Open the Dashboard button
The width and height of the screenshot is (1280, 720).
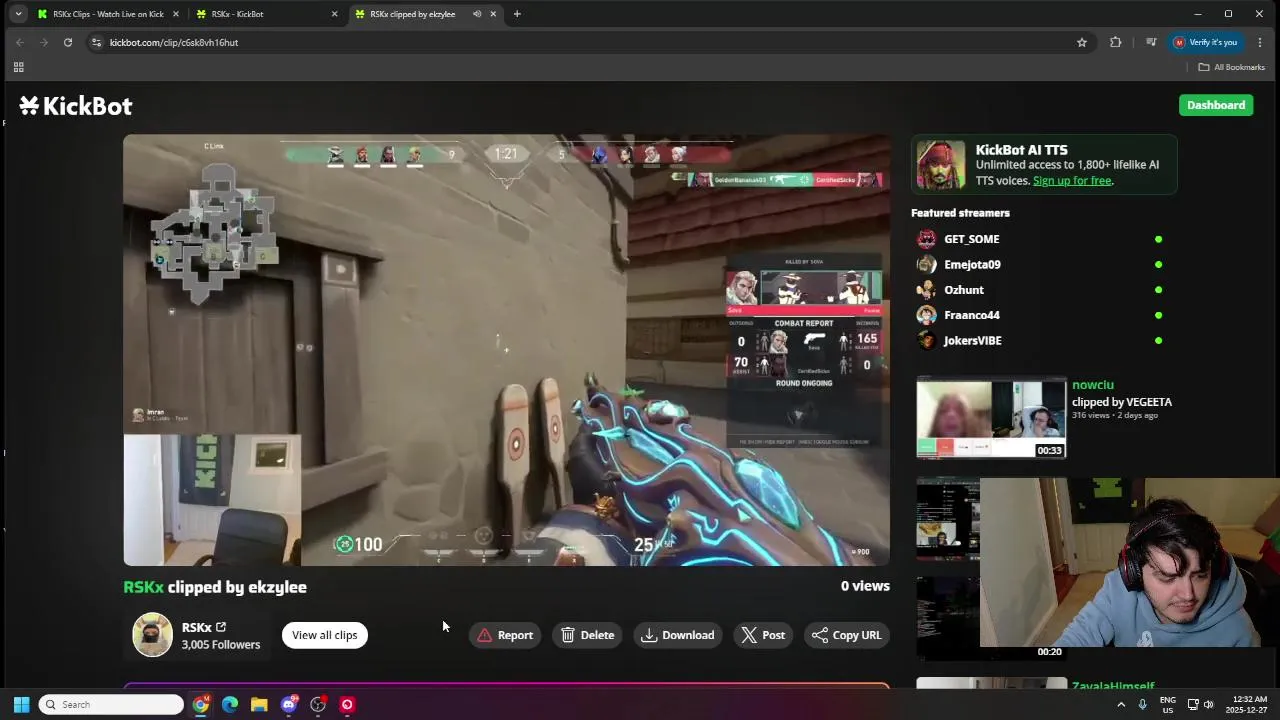[x=1216, y=105]
